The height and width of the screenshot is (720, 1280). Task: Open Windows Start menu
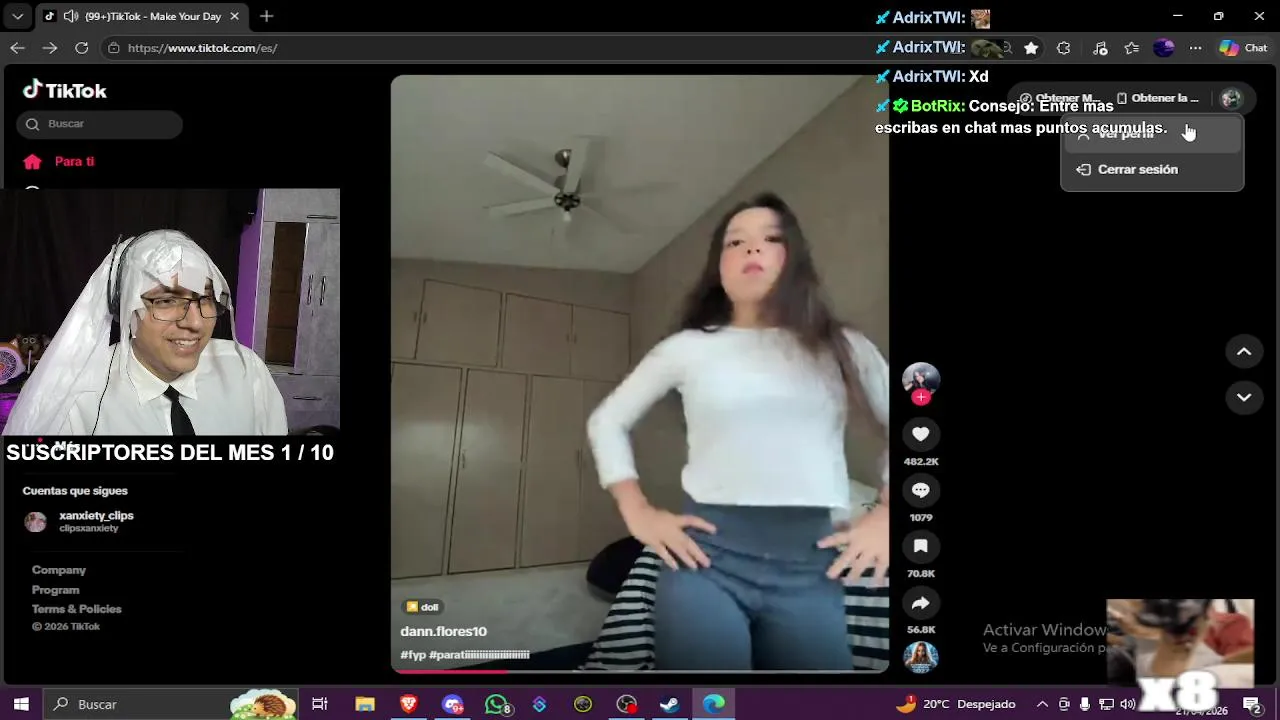(x=21, y=704)
